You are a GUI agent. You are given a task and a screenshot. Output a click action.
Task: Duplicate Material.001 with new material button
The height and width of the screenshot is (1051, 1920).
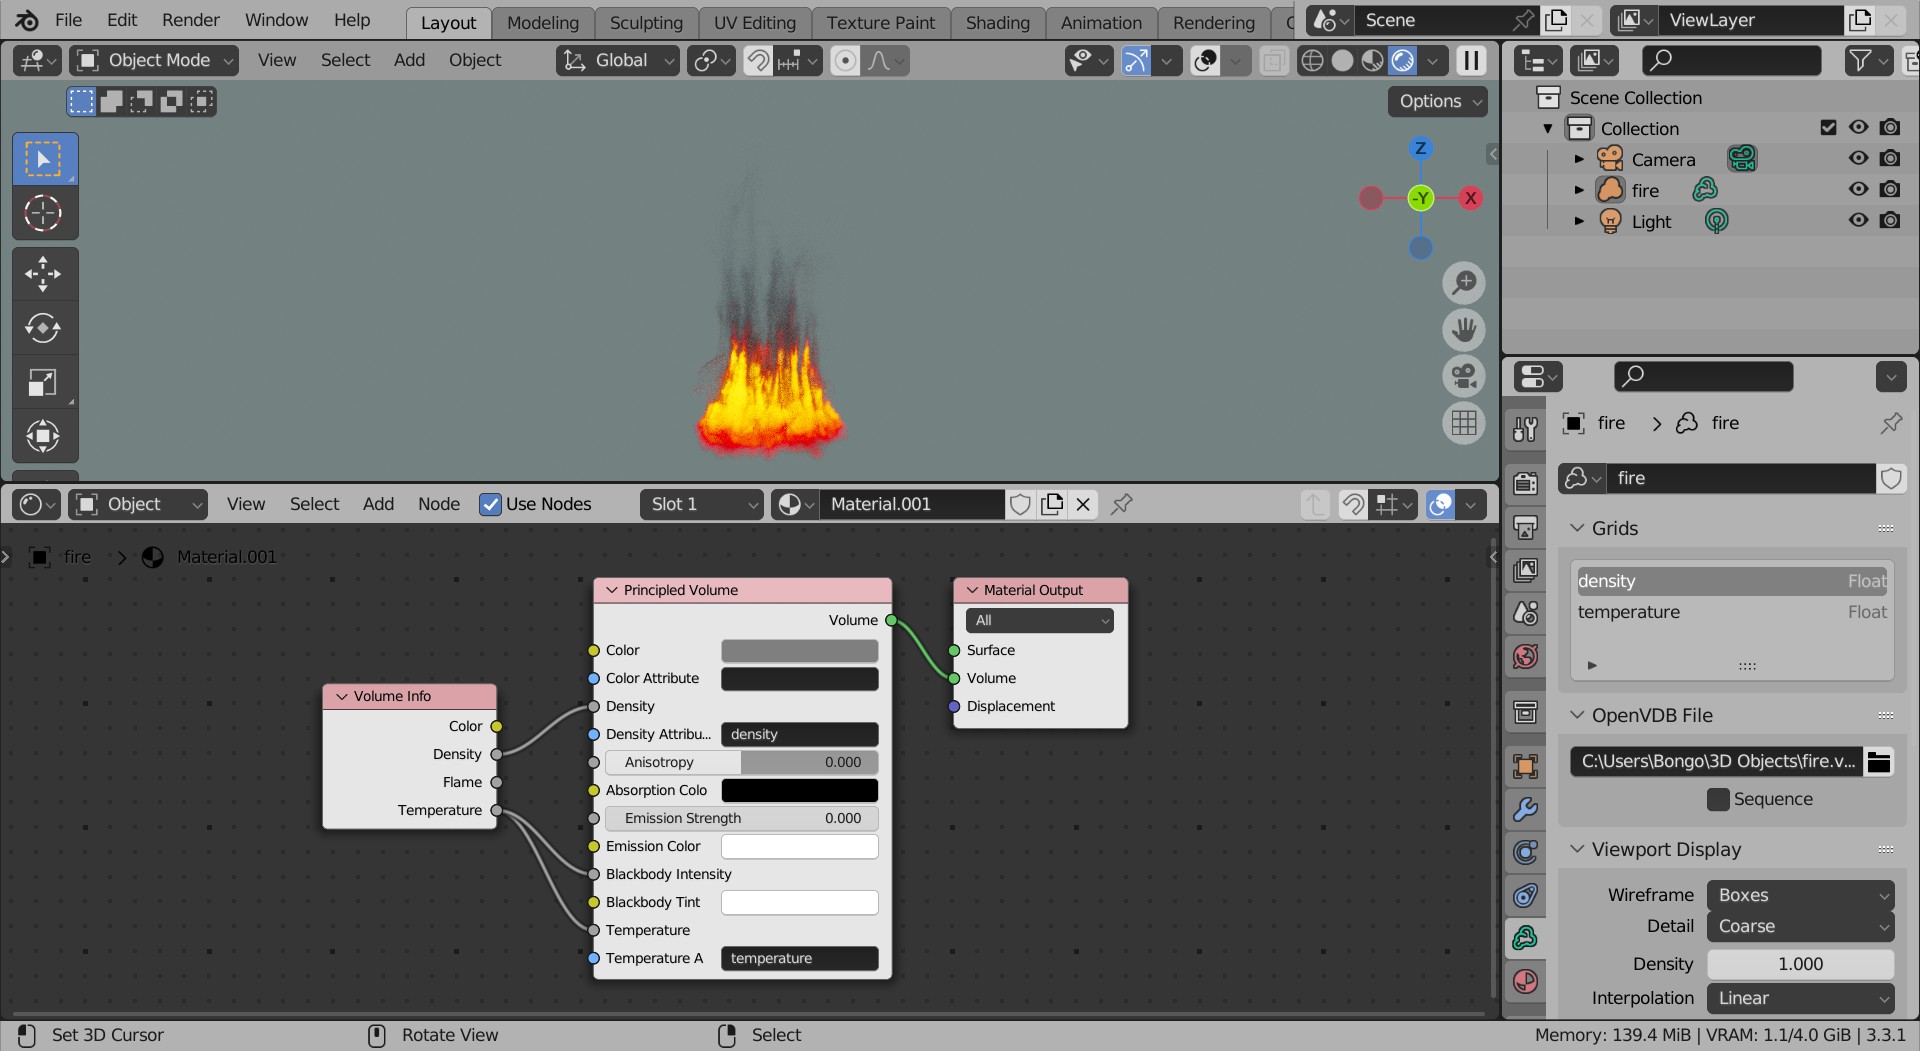1052,504
